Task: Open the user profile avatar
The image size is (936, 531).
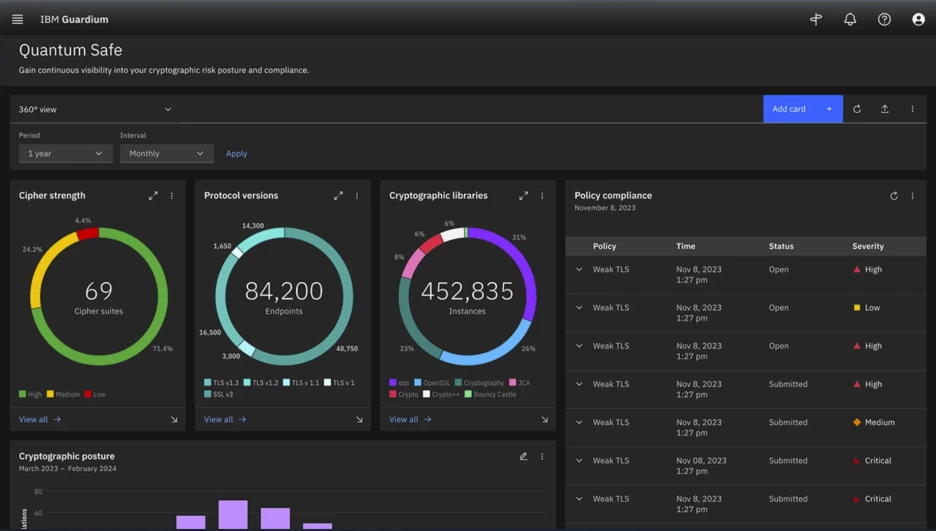Action: (x=918, y=19)
